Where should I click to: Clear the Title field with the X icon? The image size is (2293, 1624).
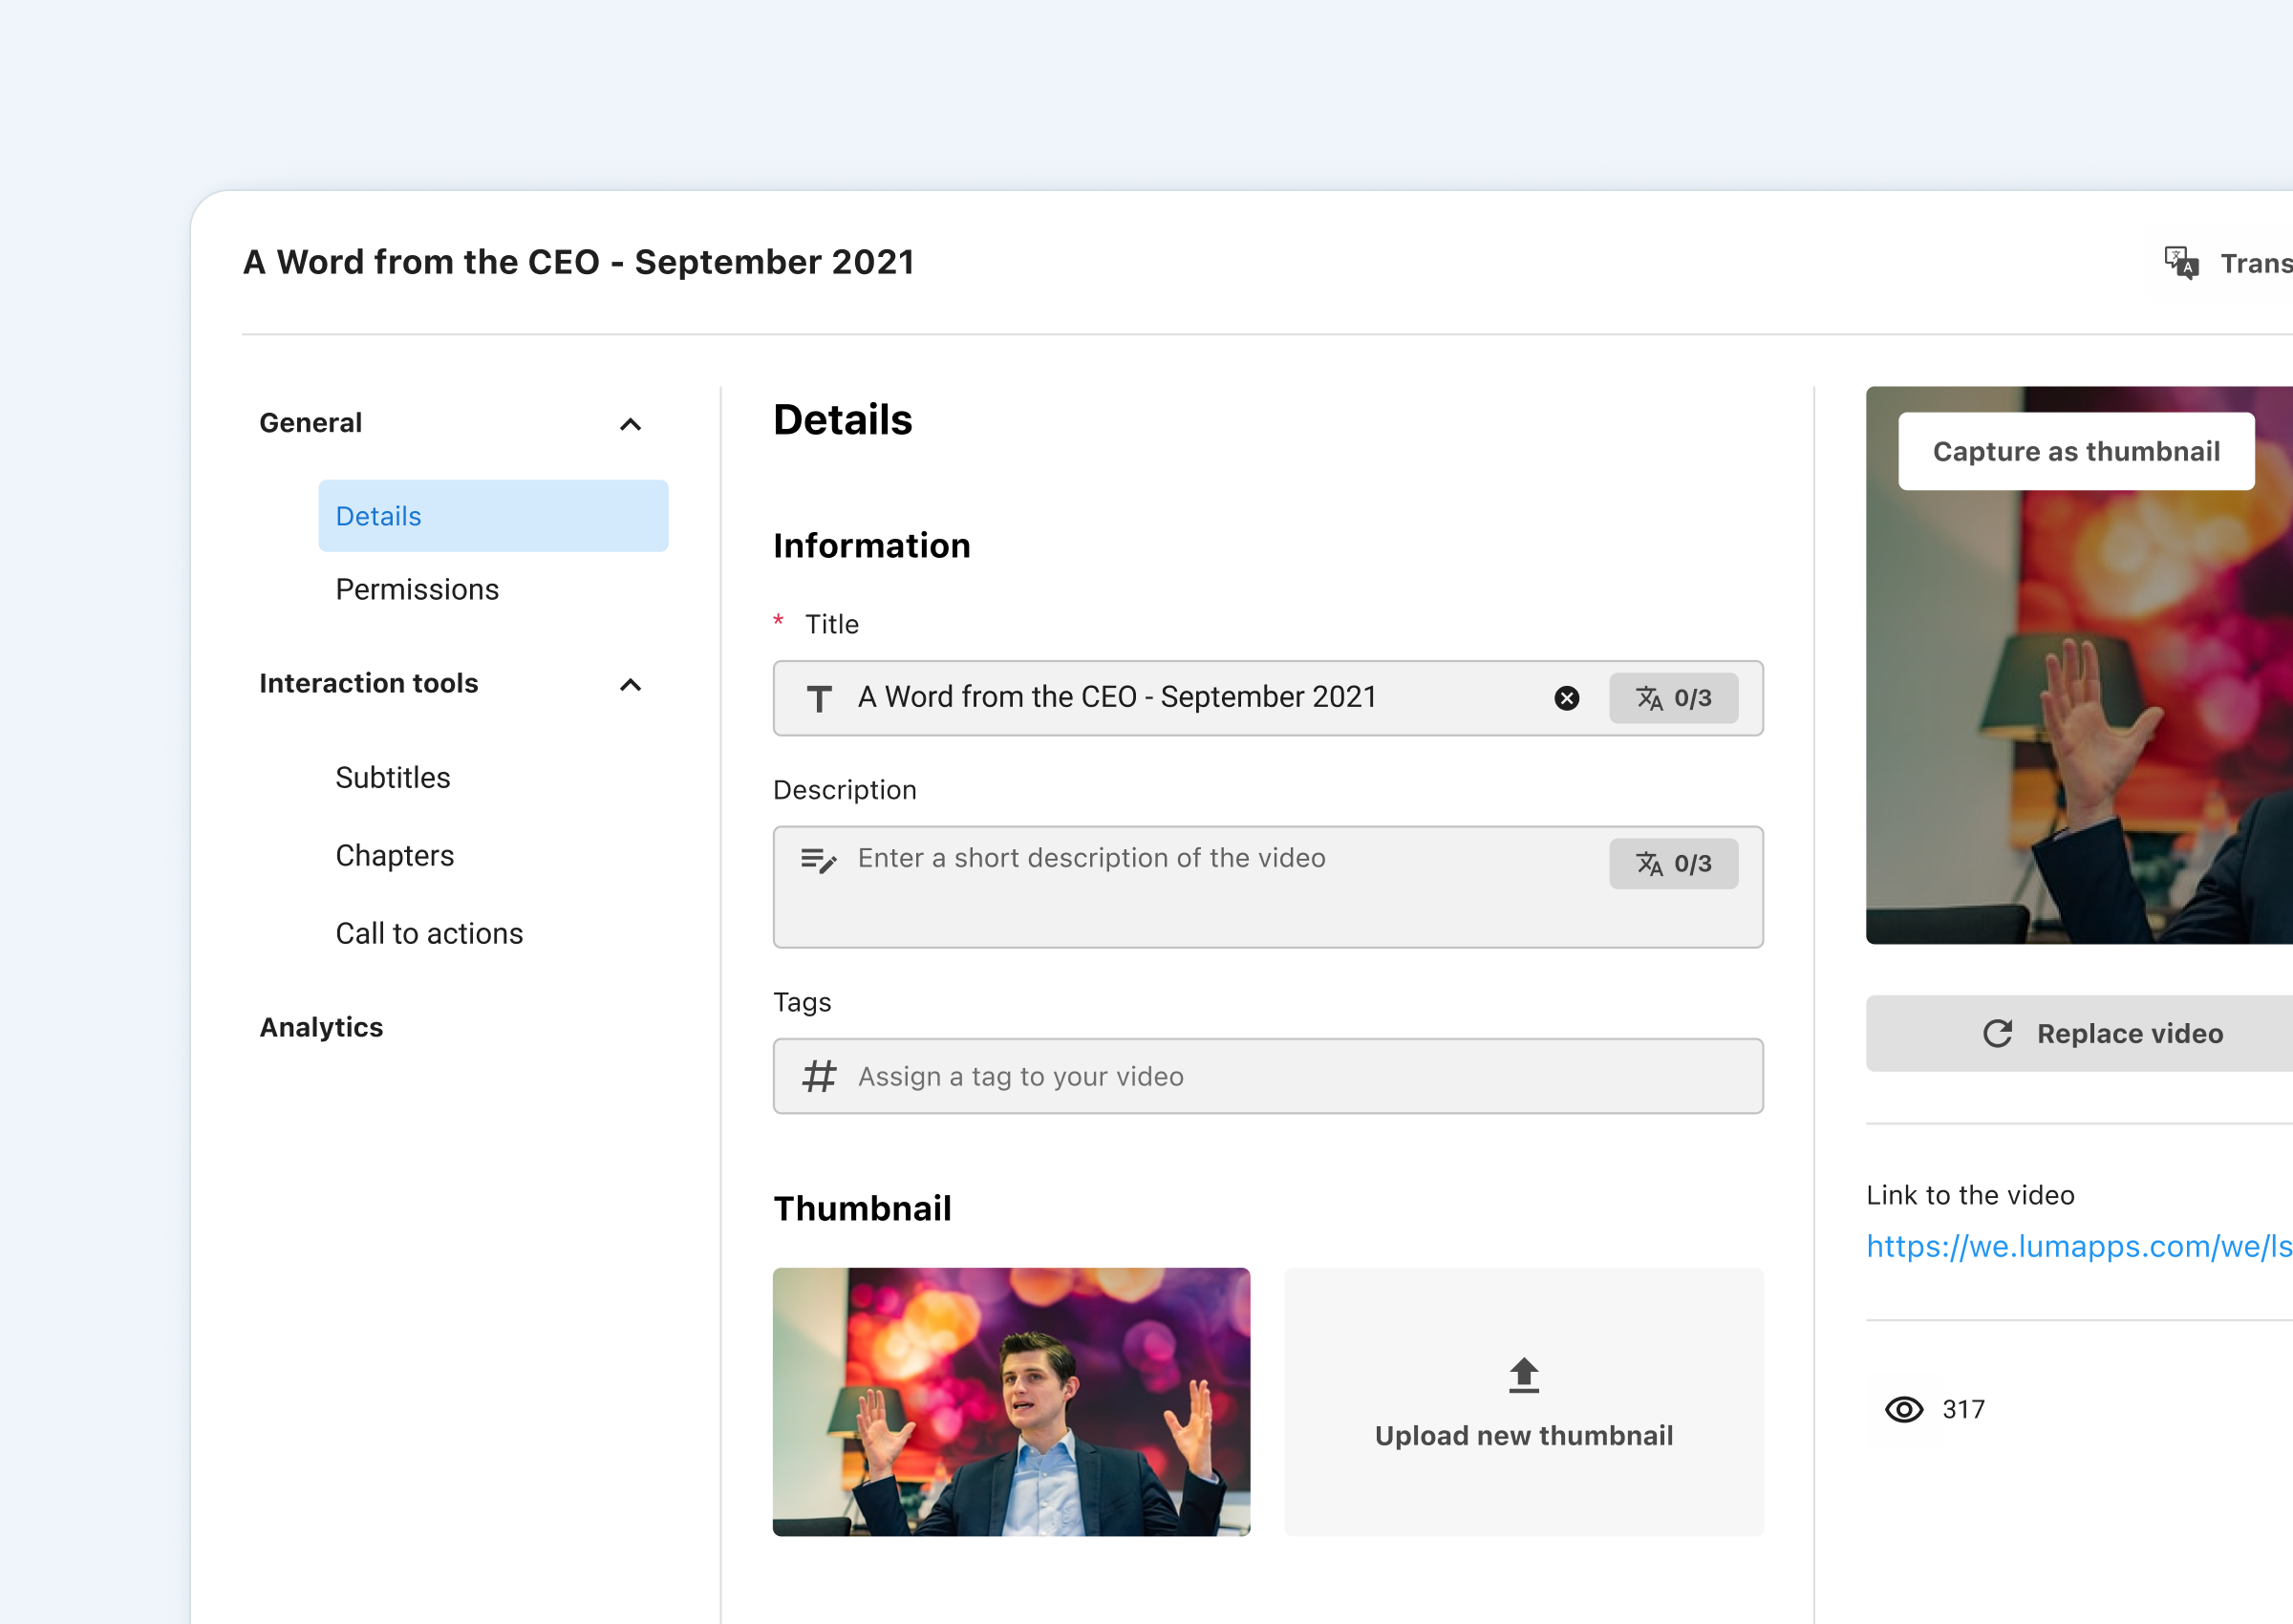[1566, 698]
